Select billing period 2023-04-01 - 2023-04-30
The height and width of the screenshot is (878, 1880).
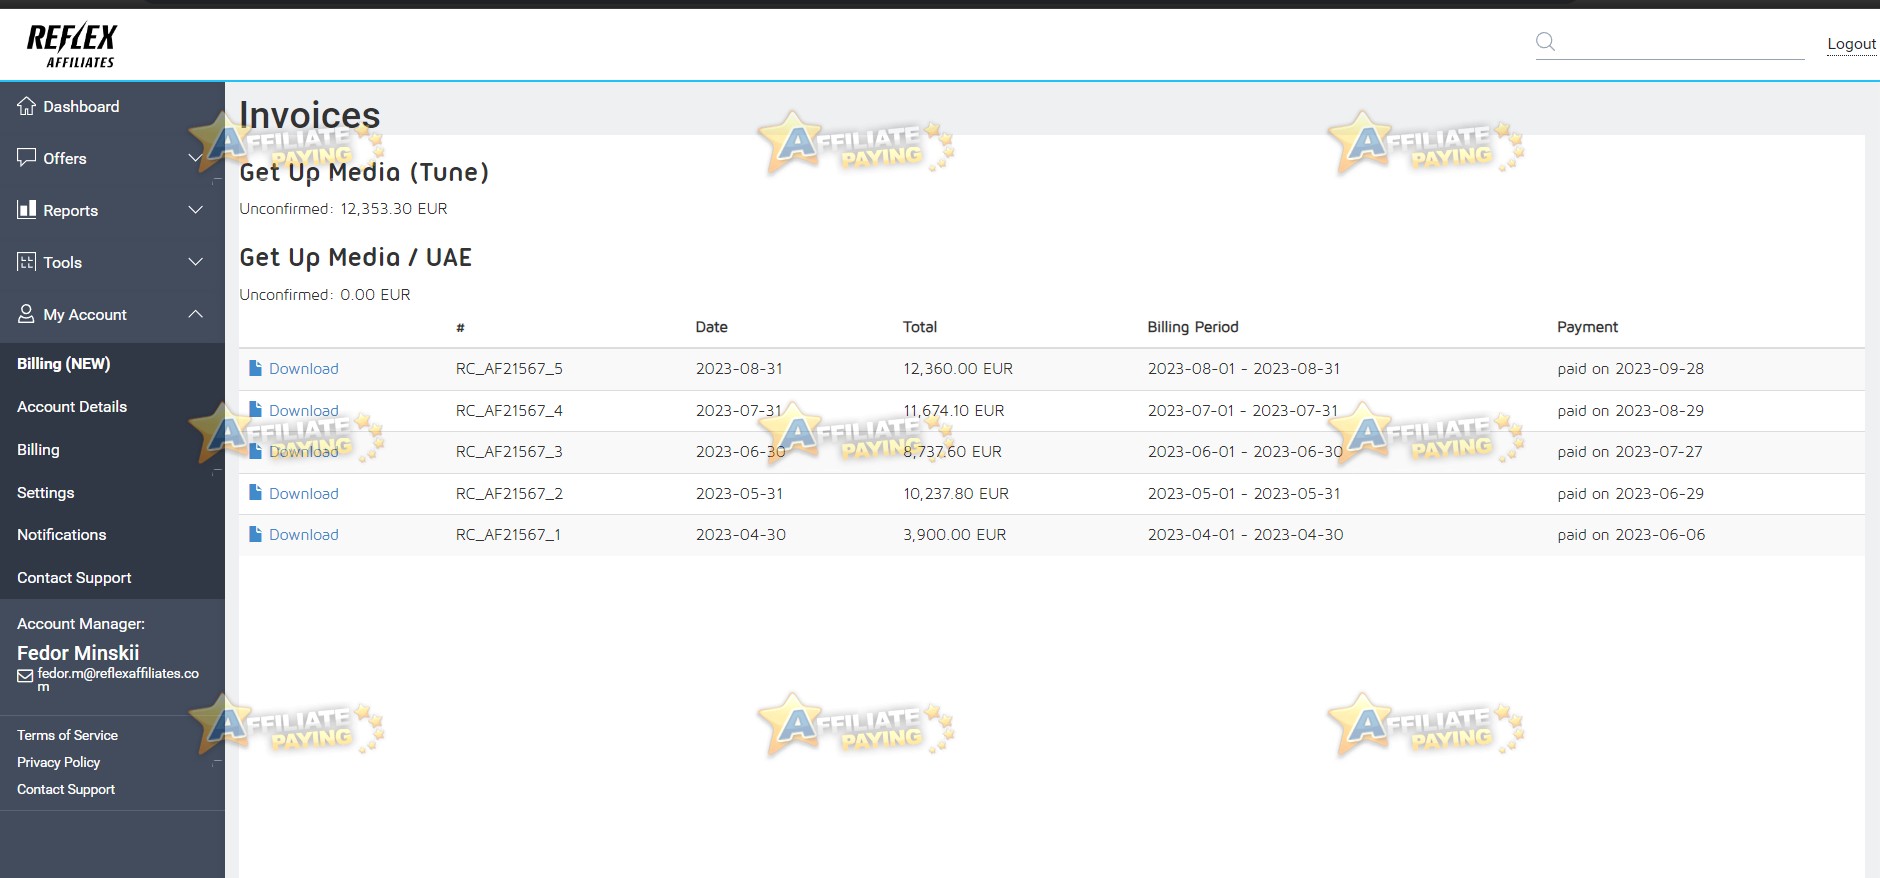[x=1246, y=534]
